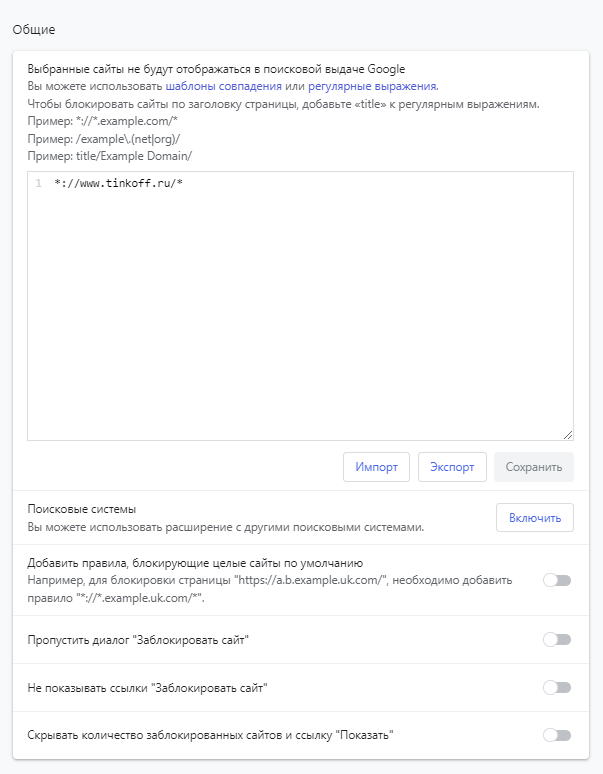Click the Пропустить диалог option label text

tap(138, 639)
